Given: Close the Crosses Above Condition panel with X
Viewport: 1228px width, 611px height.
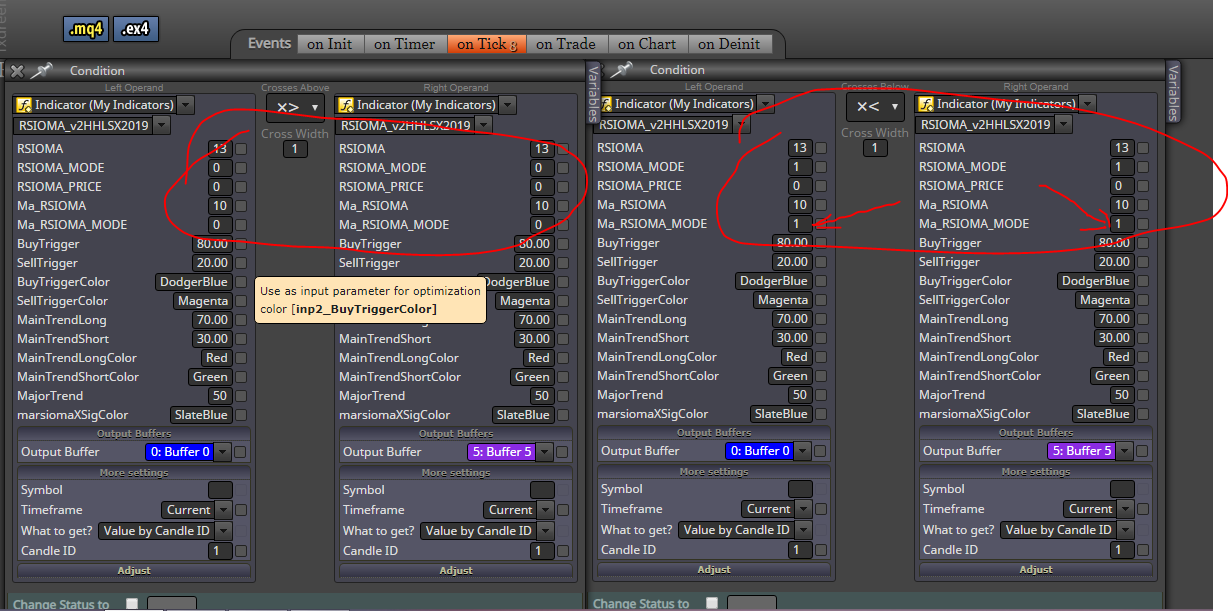Looking at the screenshot, I should pos(17,71).
